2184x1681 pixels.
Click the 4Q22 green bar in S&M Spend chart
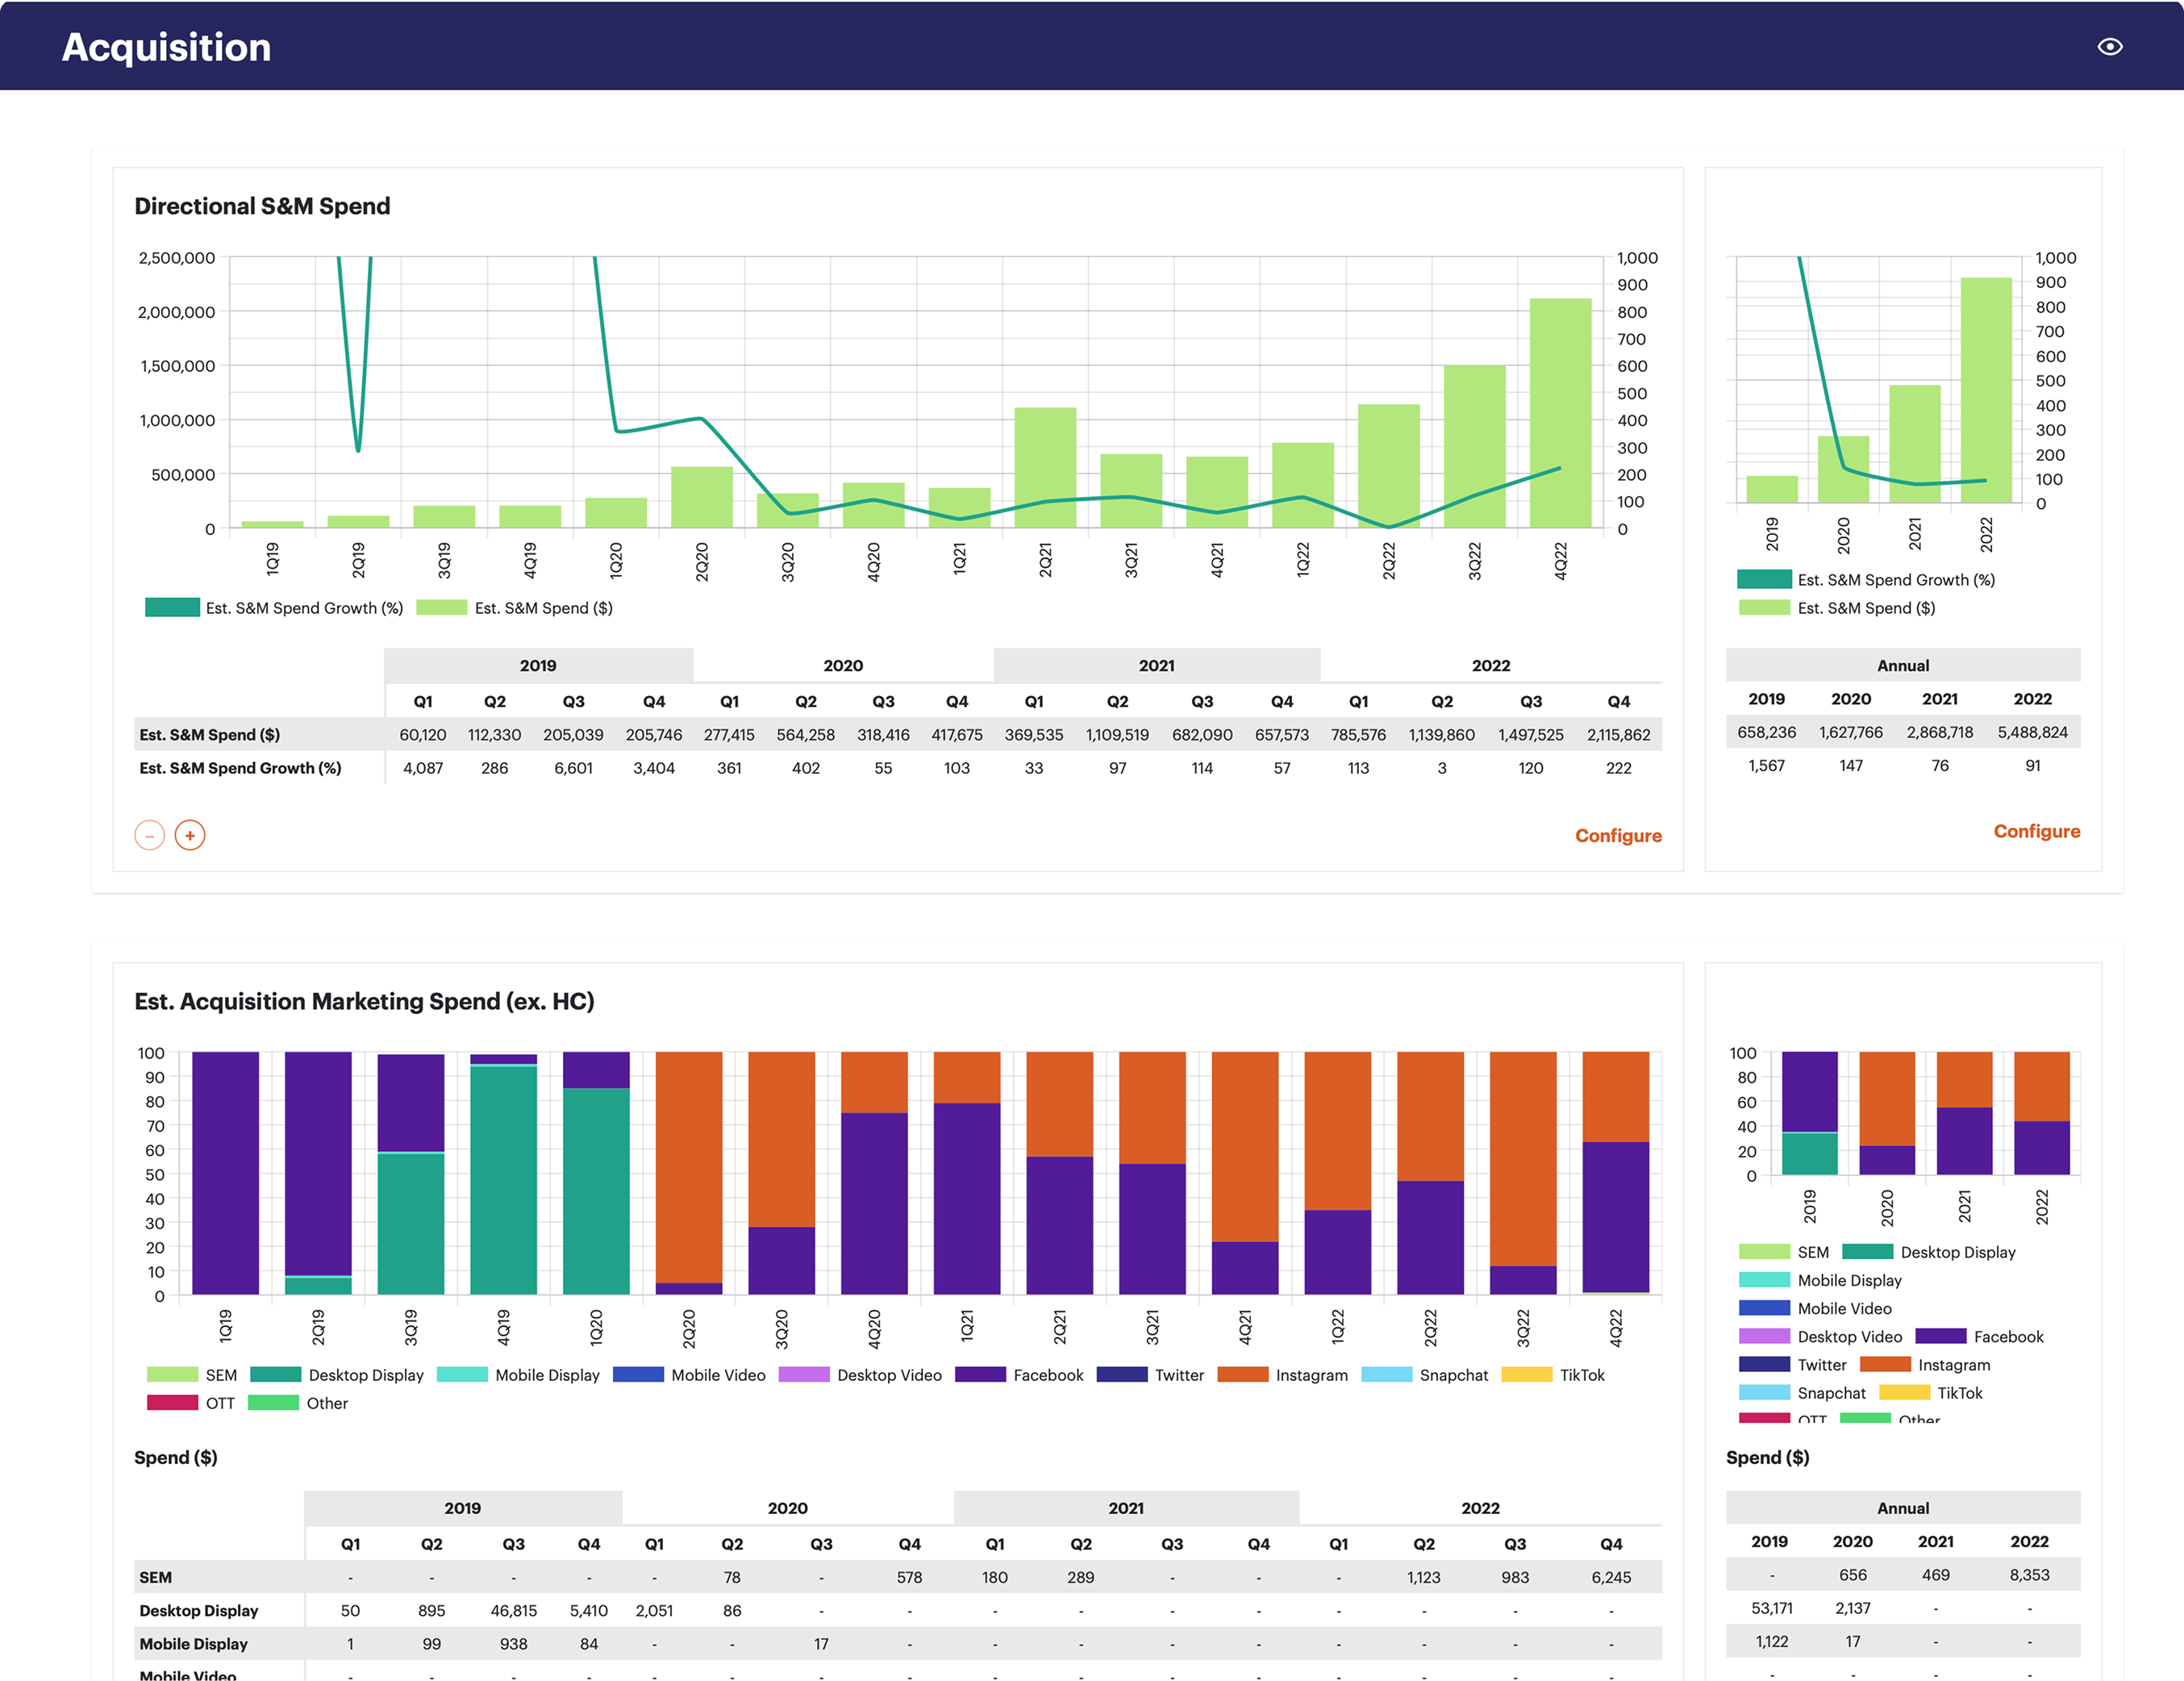pos(1560,412)
